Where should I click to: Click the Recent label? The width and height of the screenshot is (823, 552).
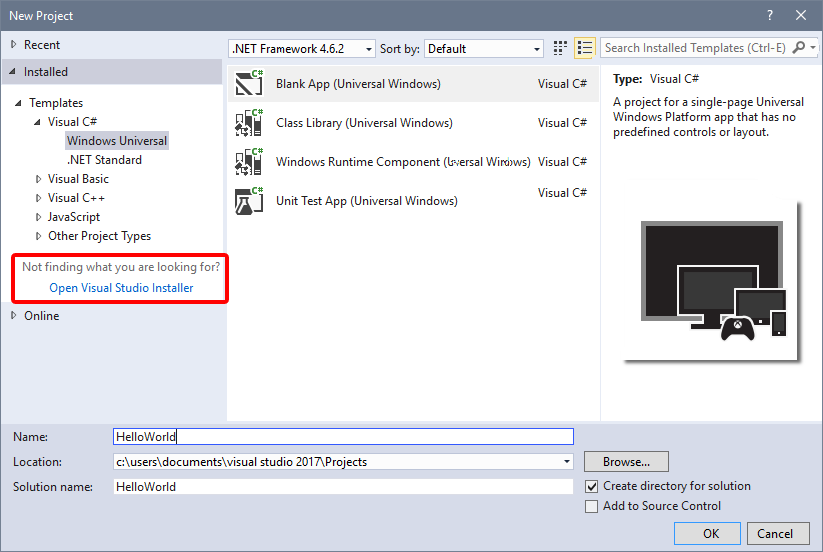coord(42,45)
